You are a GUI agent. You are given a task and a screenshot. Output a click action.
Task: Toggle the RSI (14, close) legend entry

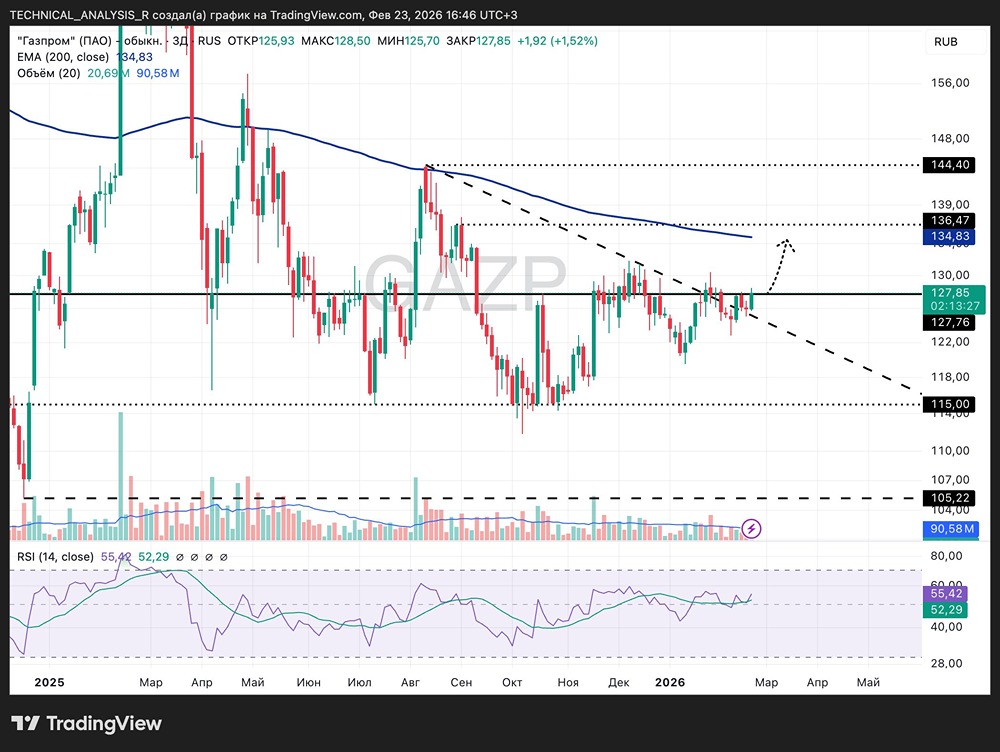point(55,557)
